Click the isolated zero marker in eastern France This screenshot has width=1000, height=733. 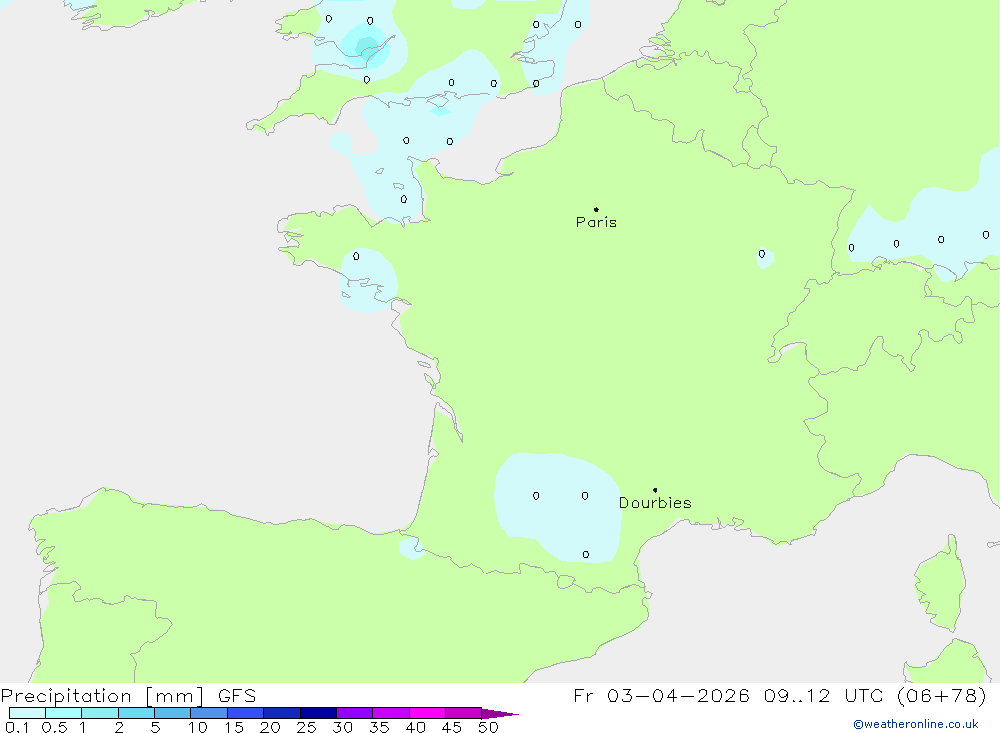point(762,254)
